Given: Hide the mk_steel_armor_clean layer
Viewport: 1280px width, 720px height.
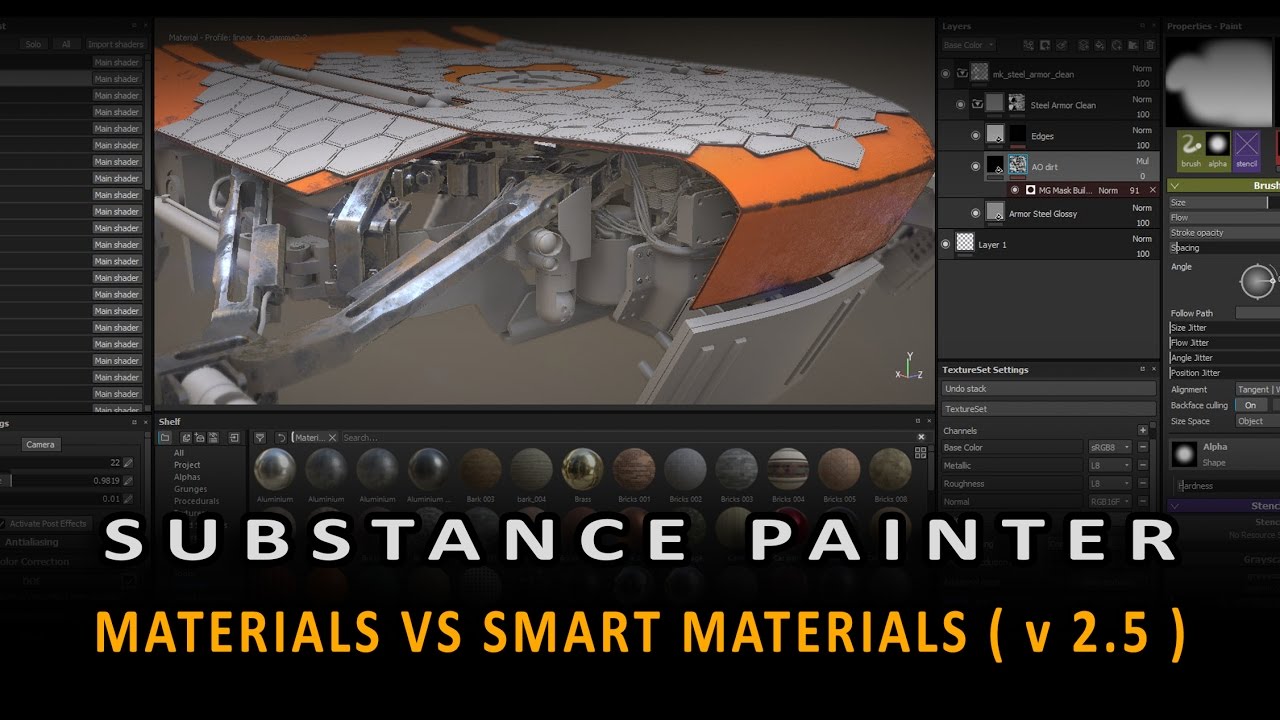Looking at the screenshot, I should [946, 73].
